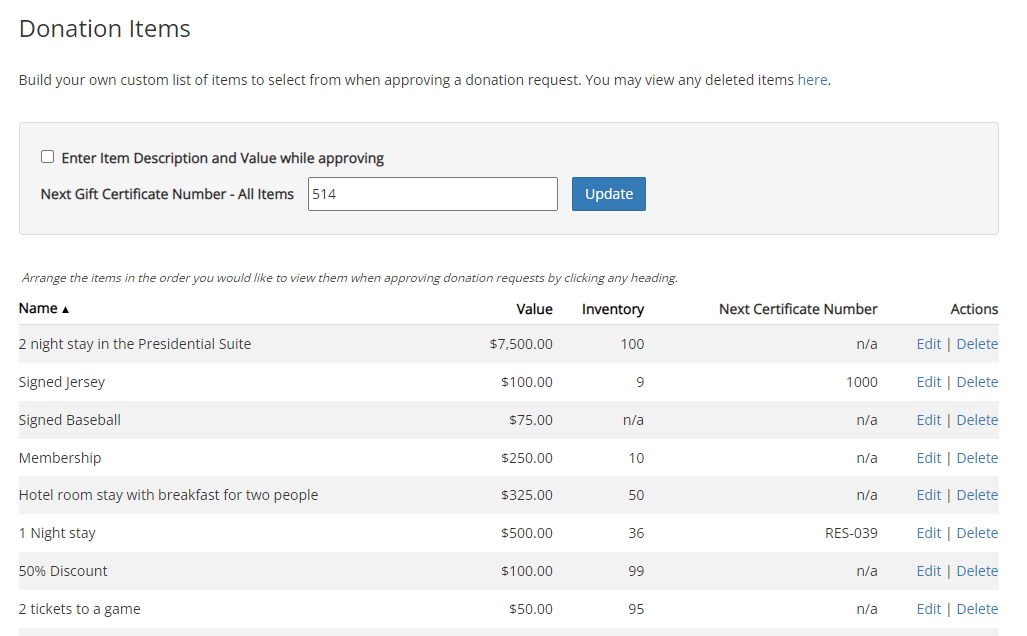Viewport: 1027px width, 636px height.
Task: Delete the Signed Baseball item
Action: point(976,419)
